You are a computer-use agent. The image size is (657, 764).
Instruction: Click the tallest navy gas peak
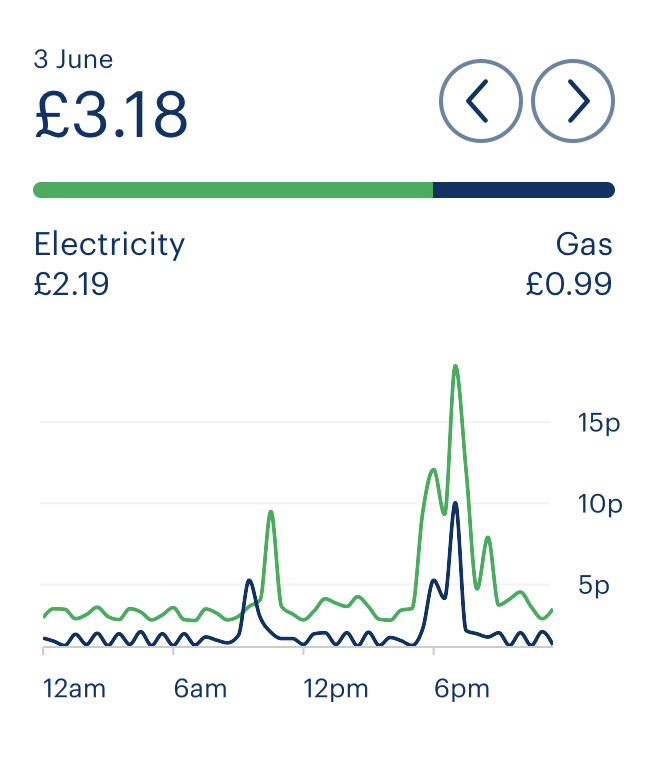(456, 504)
